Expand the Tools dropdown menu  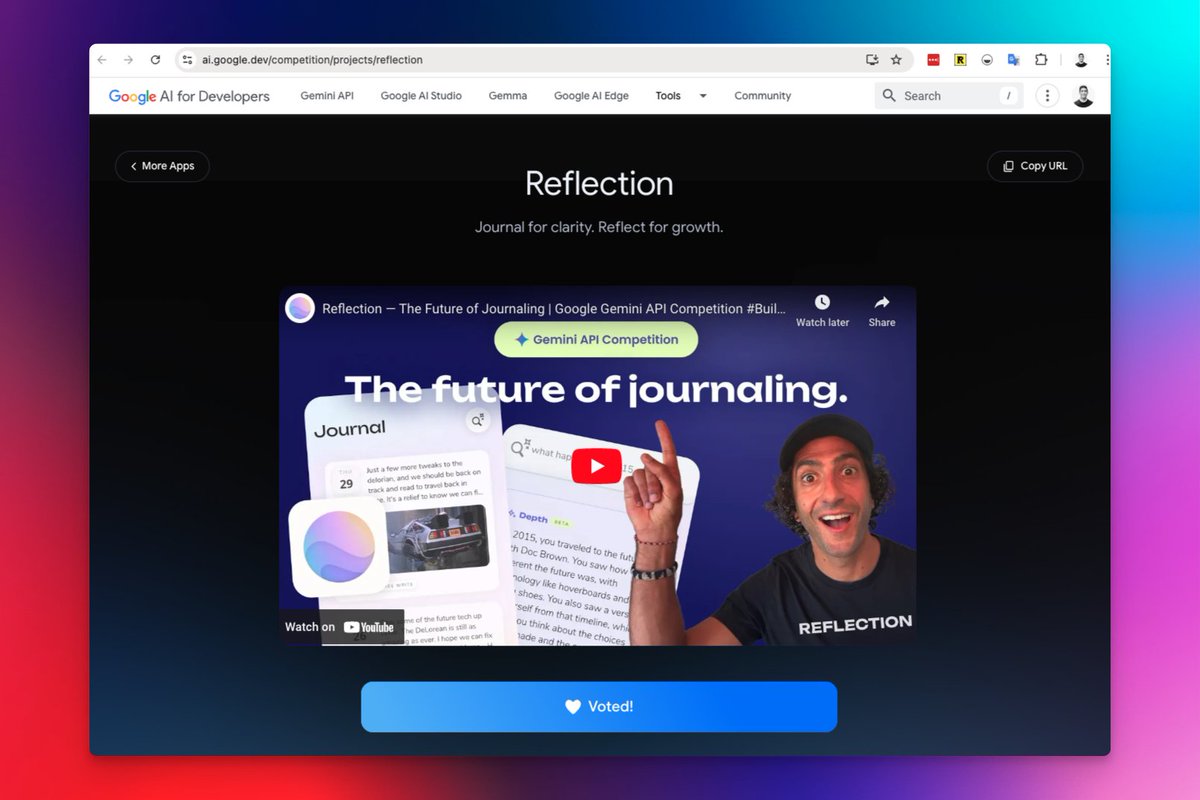tap(680, 95)
